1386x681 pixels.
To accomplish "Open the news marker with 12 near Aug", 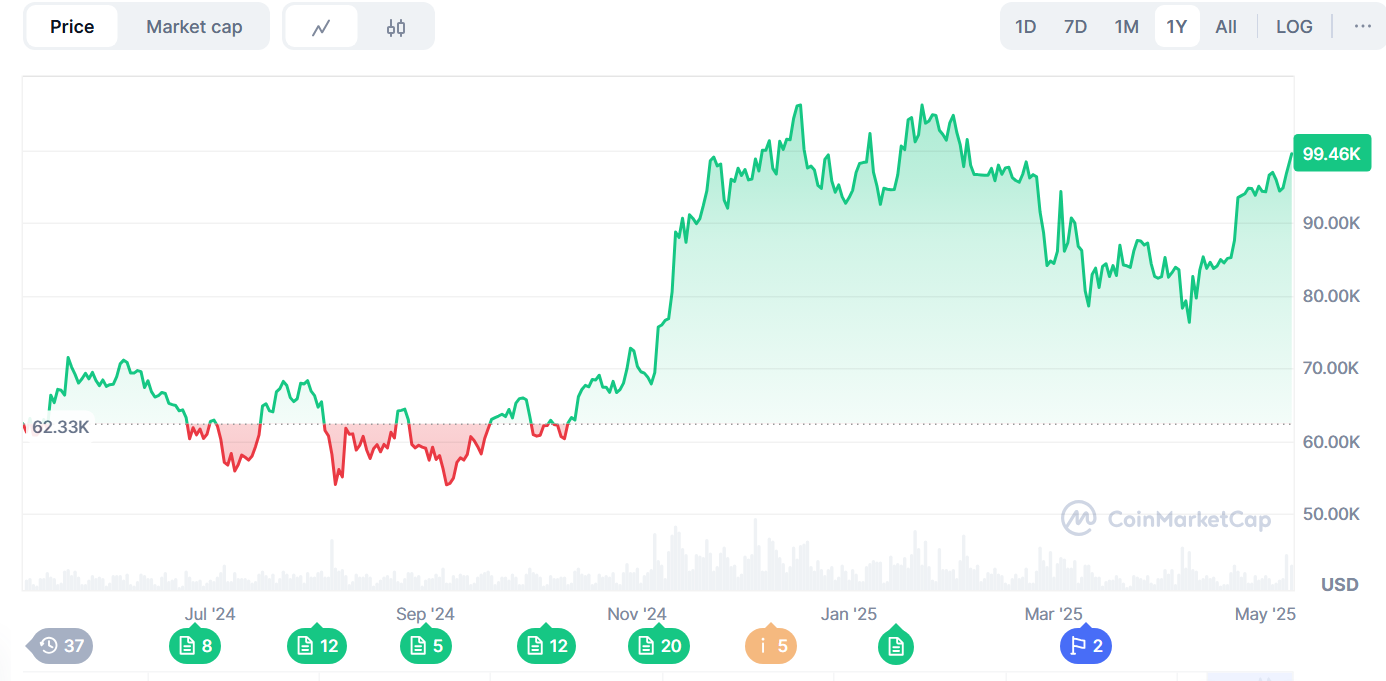I will point(316,646).
